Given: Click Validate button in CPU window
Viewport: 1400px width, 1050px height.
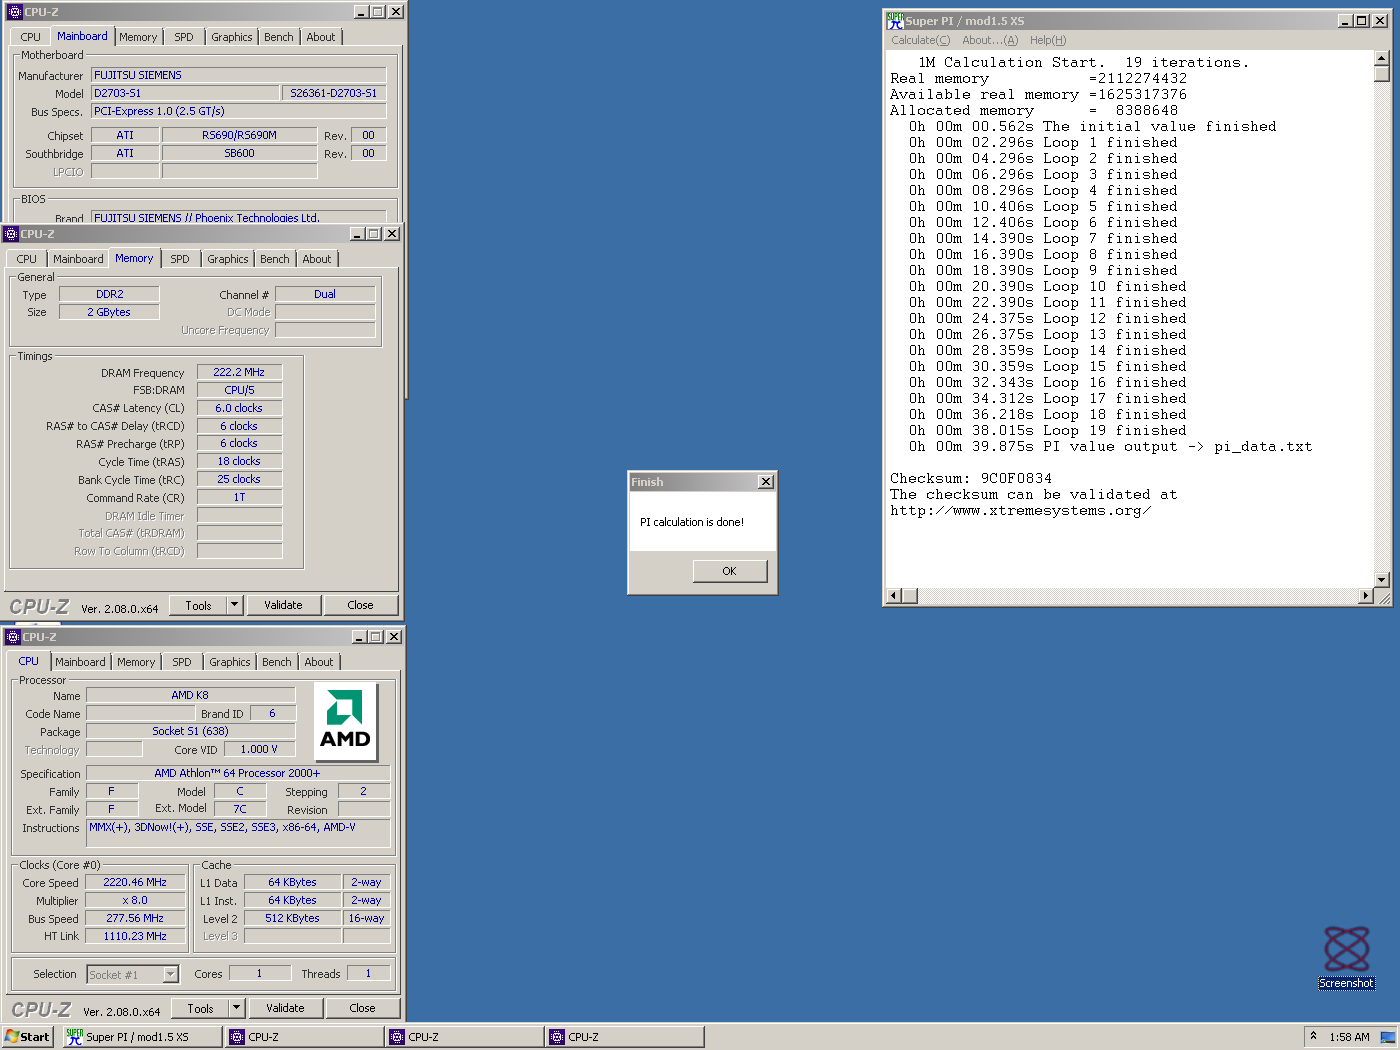Looking at the screenshot, I should click(x=285, y=1008).
